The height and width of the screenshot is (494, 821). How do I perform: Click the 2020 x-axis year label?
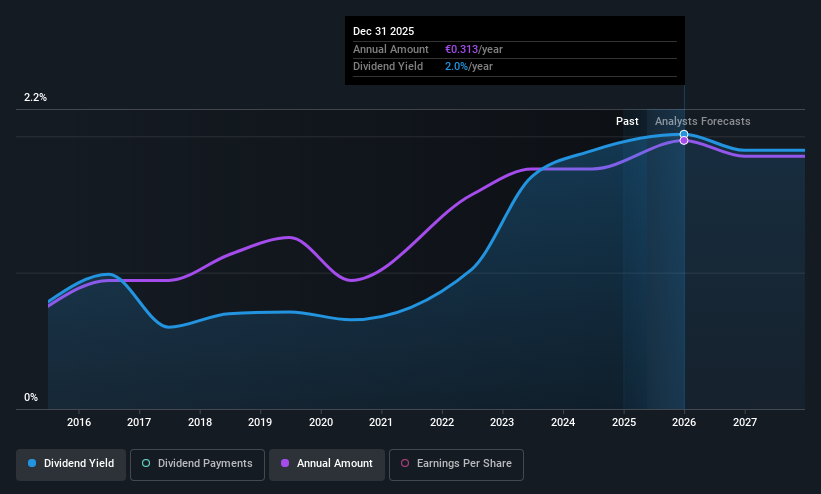click(x=321, y=422)
